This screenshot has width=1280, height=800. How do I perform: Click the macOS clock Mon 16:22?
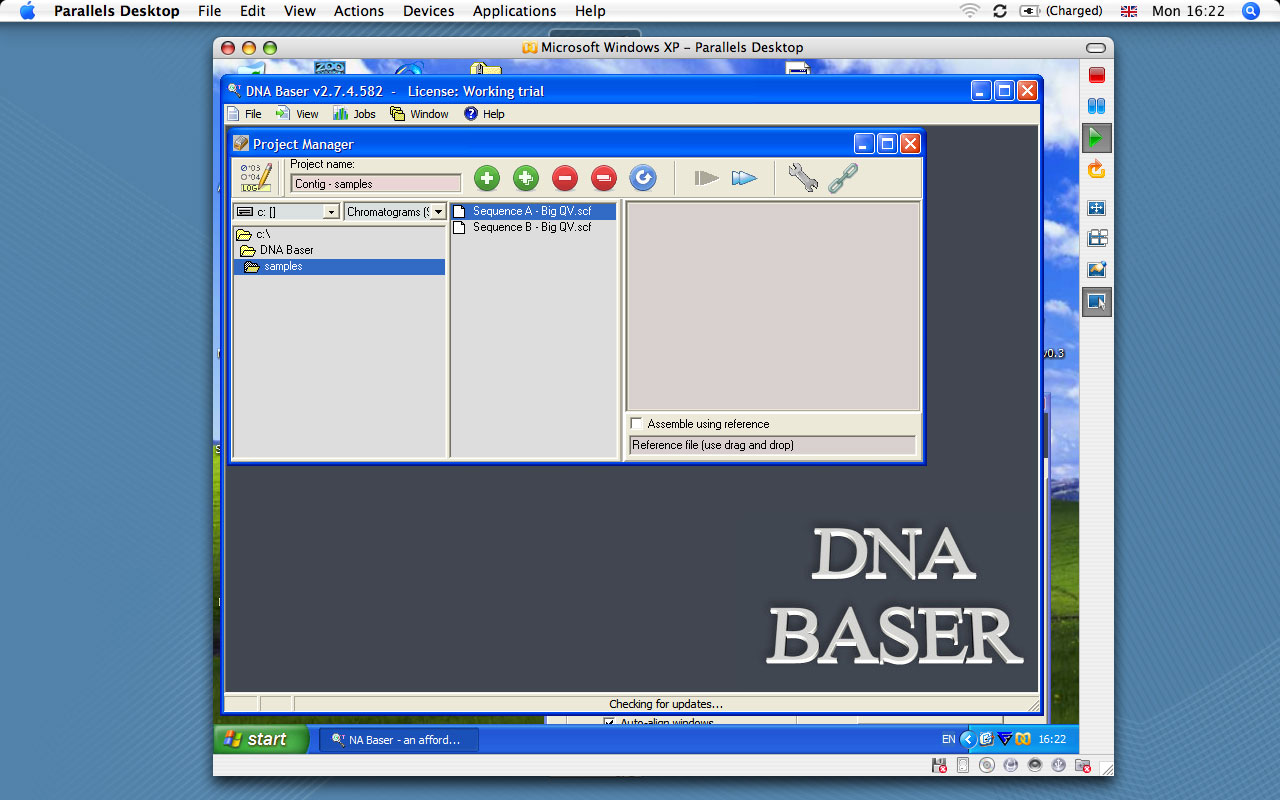point(1188,11)
